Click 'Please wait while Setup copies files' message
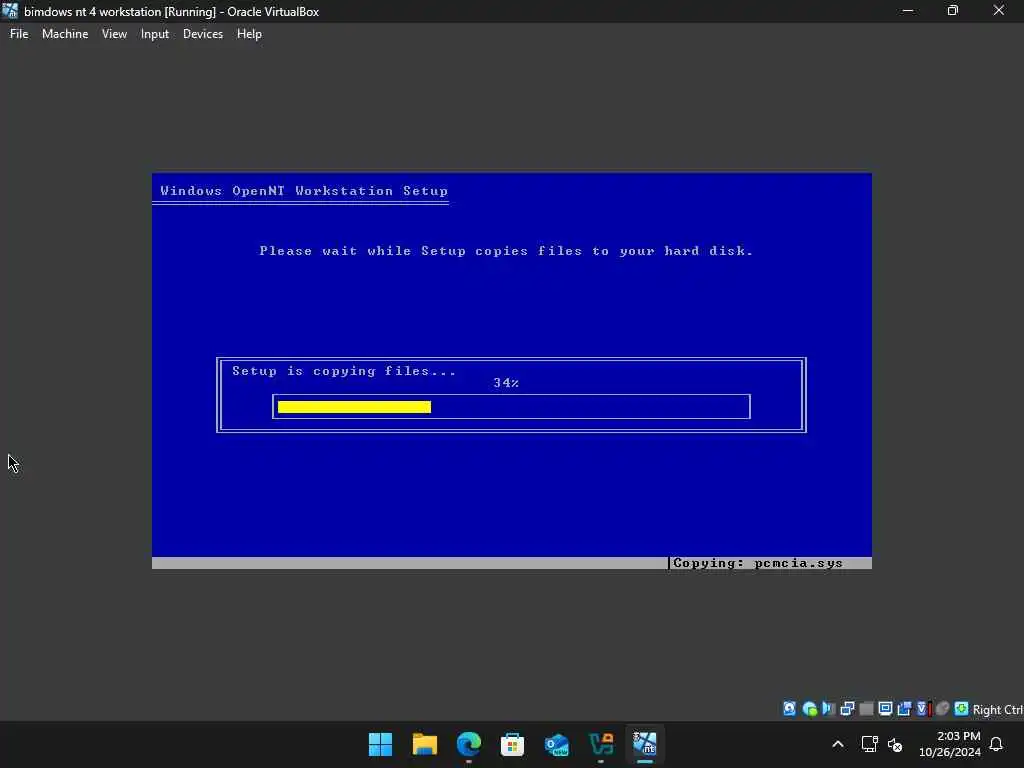This screenshot has height=768, width=1024. [506, 251]
